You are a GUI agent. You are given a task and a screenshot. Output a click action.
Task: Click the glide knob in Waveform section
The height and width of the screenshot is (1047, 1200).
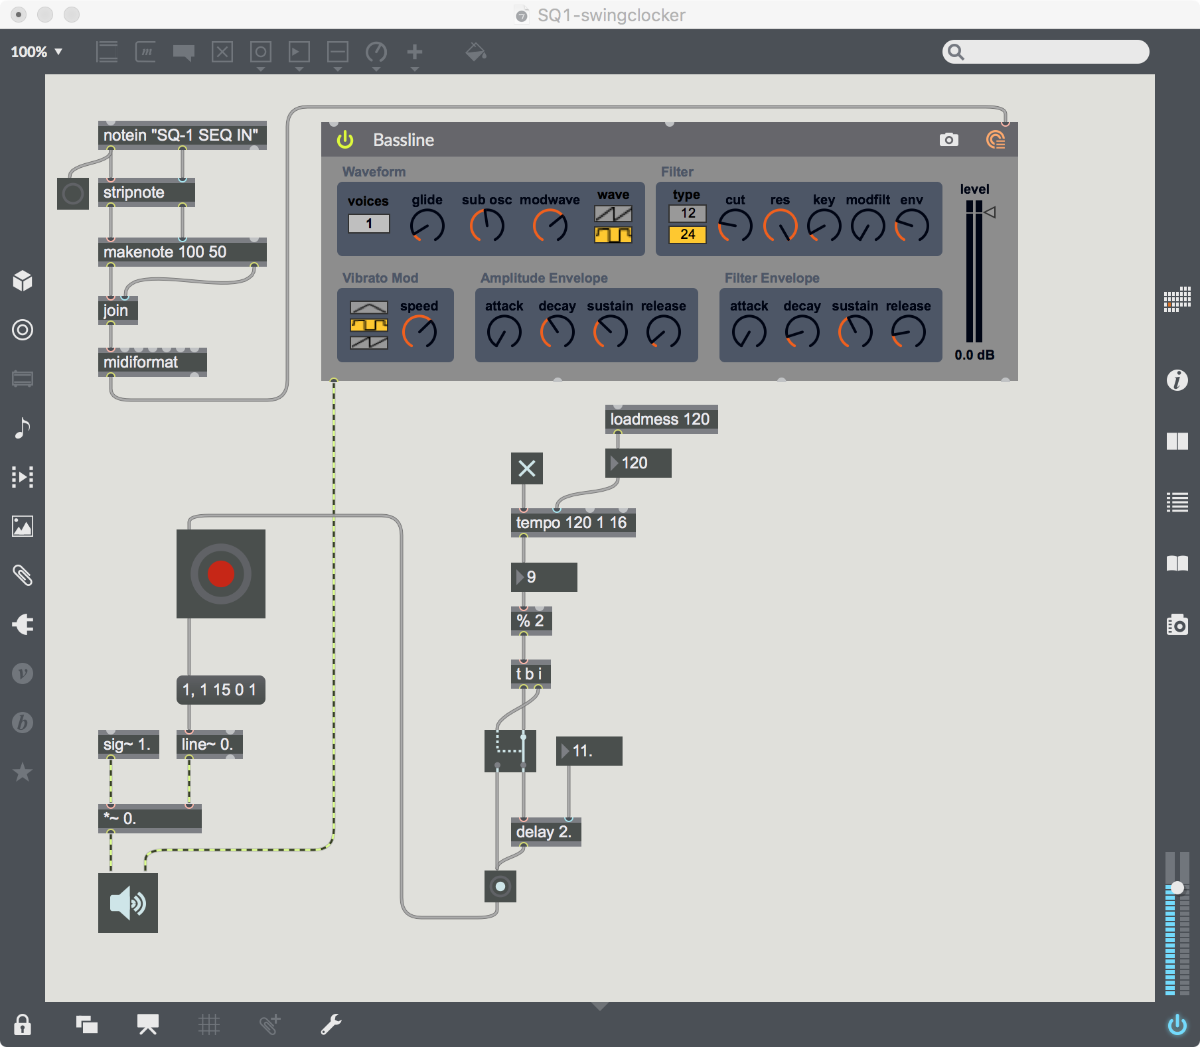427,226
